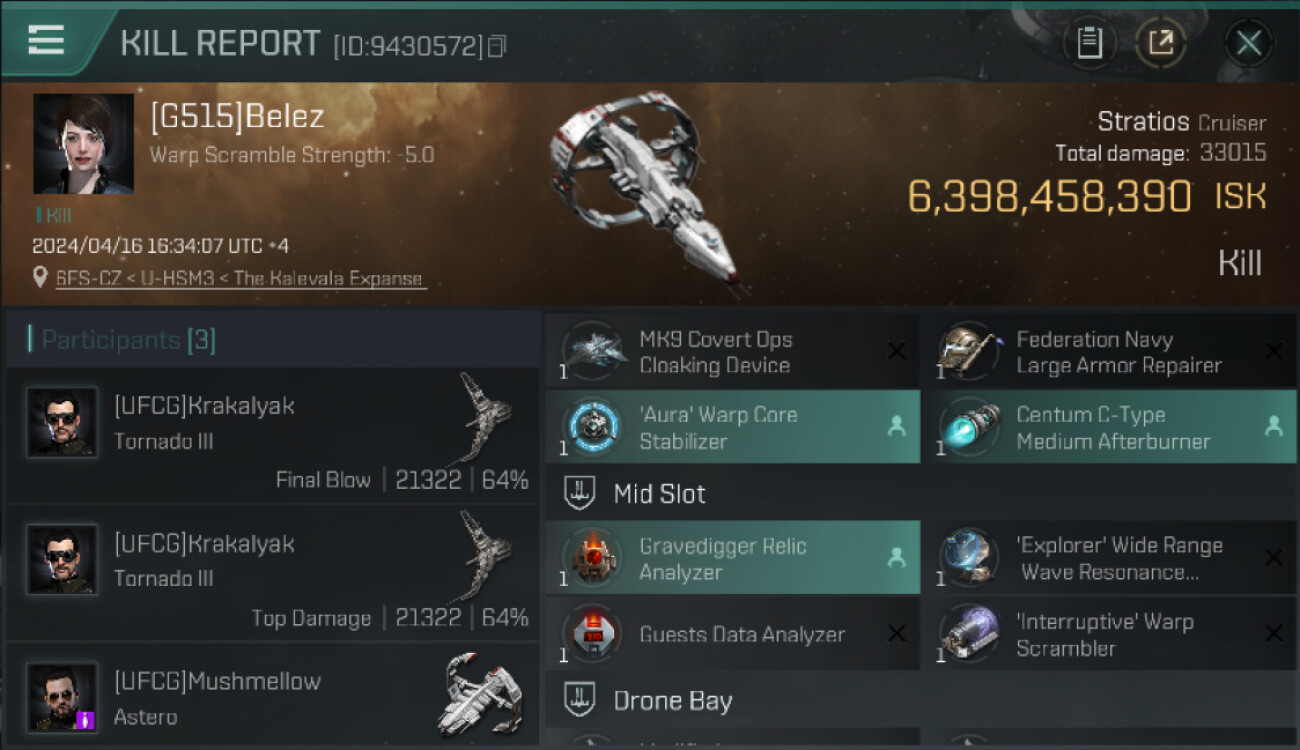Open the Kalevala Expanse location link
This screenshot has width=1300, height=750.
tap(240, 279)
